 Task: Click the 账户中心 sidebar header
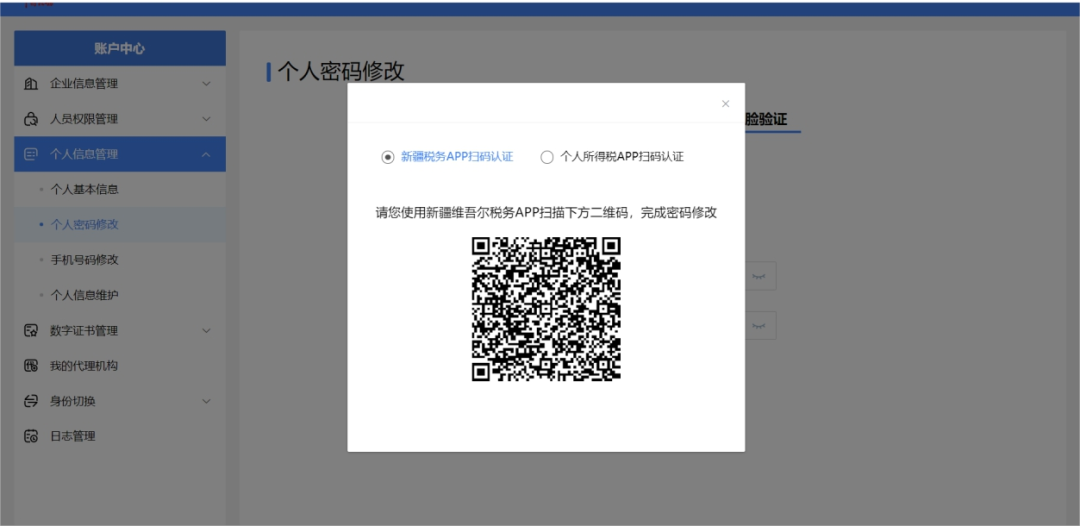click(120, 48)
